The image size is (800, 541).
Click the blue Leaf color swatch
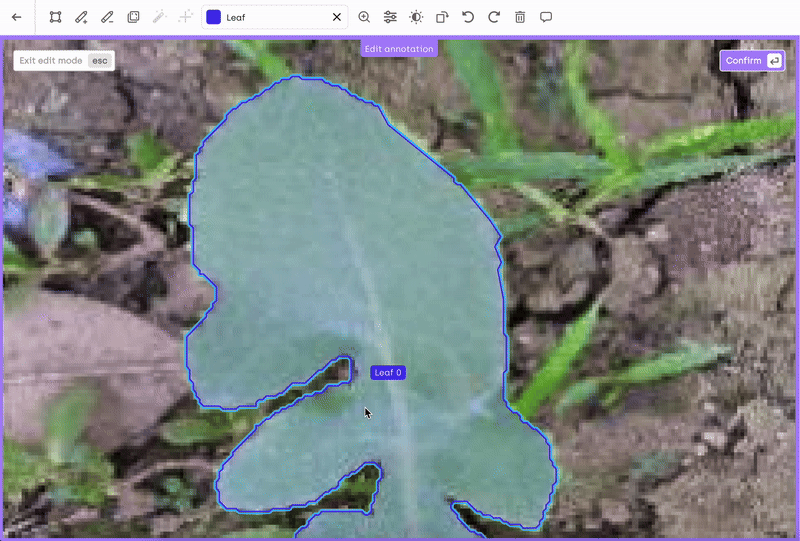pos(214,17)
